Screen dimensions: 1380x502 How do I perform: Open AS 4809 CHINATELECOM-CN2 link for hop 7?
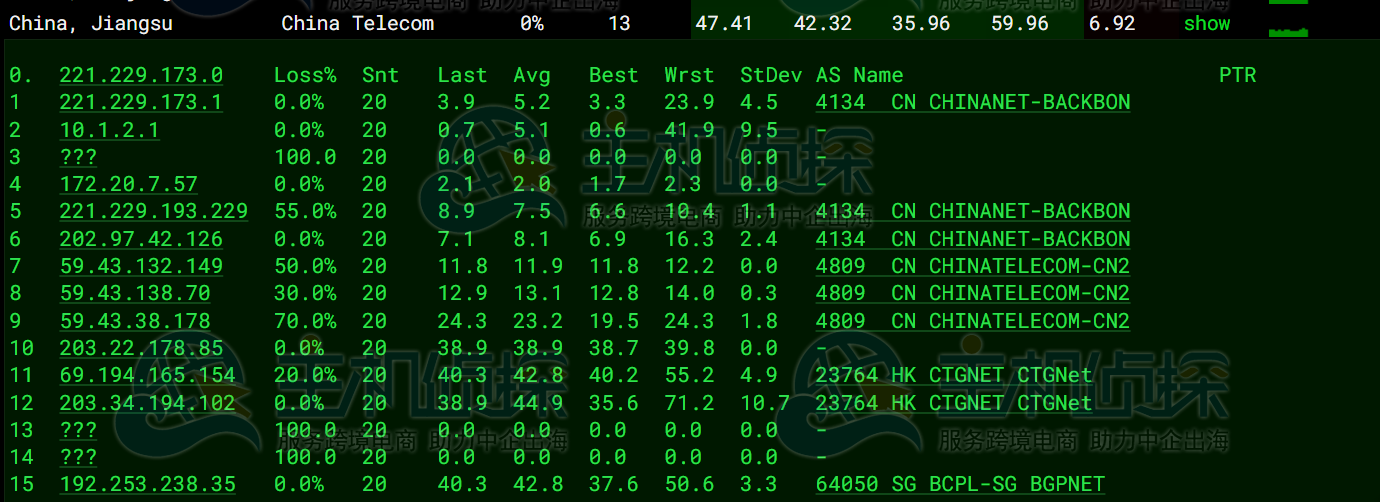973,266
